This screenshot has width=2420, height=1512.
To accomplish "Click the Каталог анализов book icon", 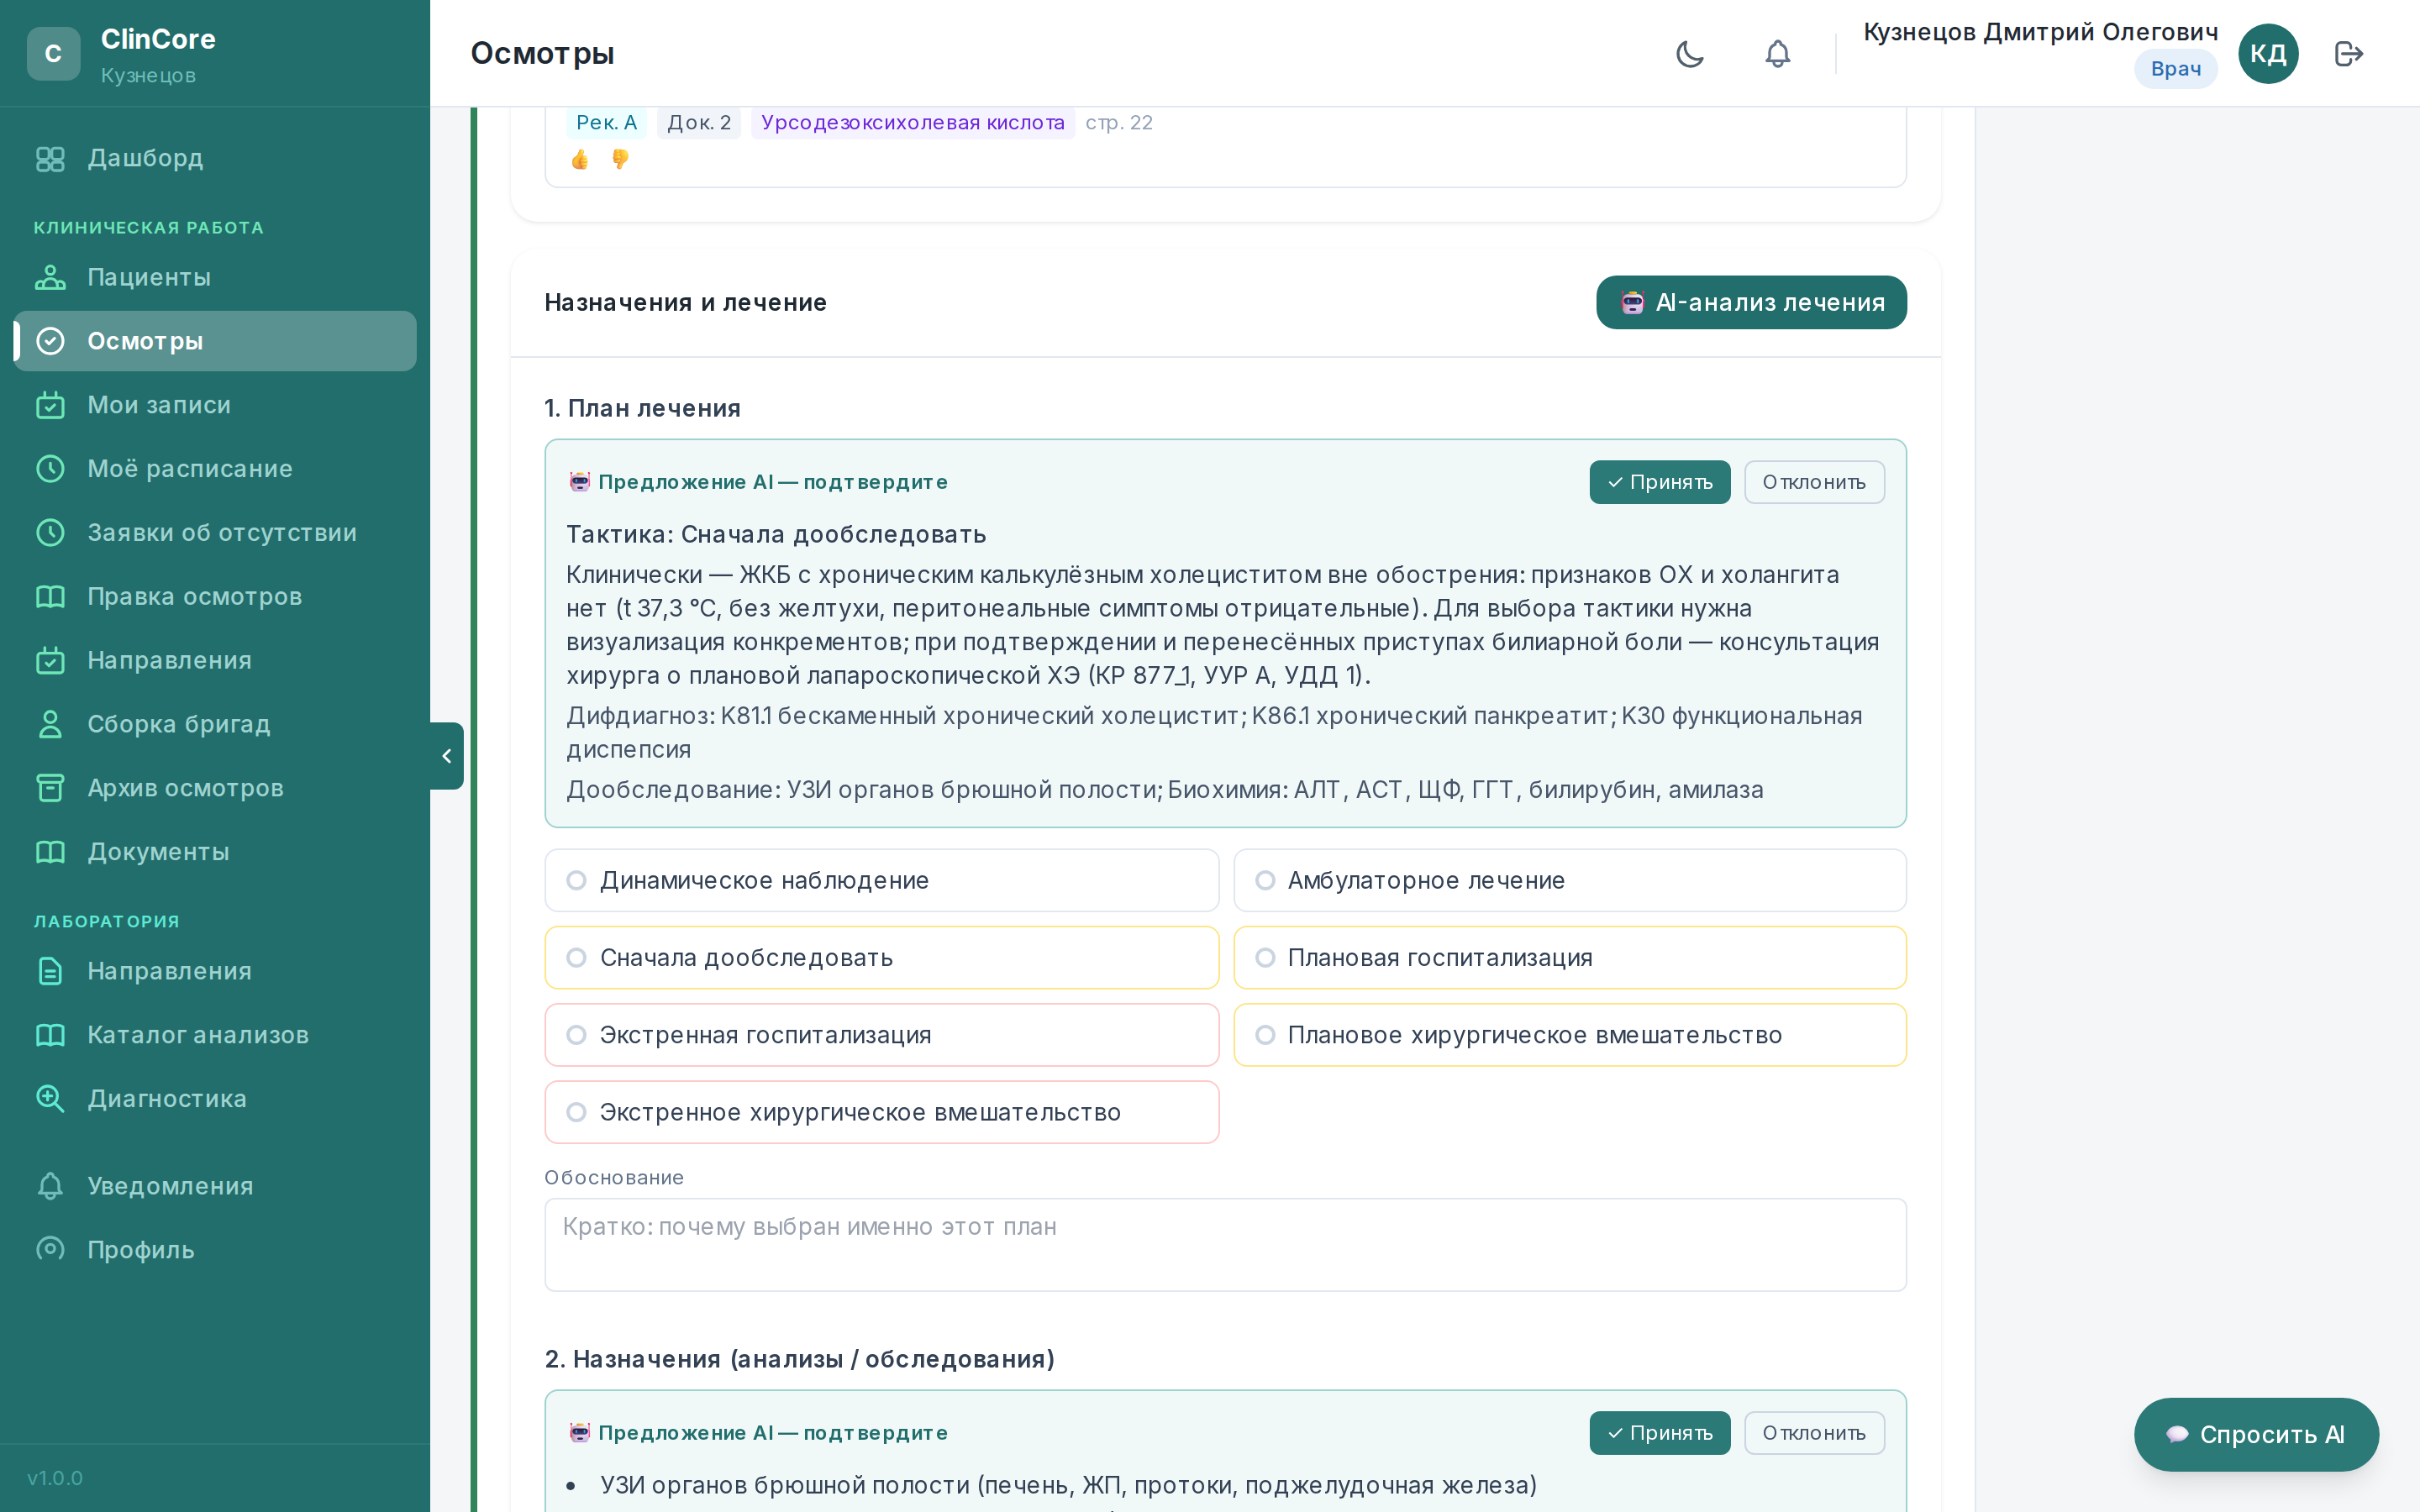I will [50, 1036].
